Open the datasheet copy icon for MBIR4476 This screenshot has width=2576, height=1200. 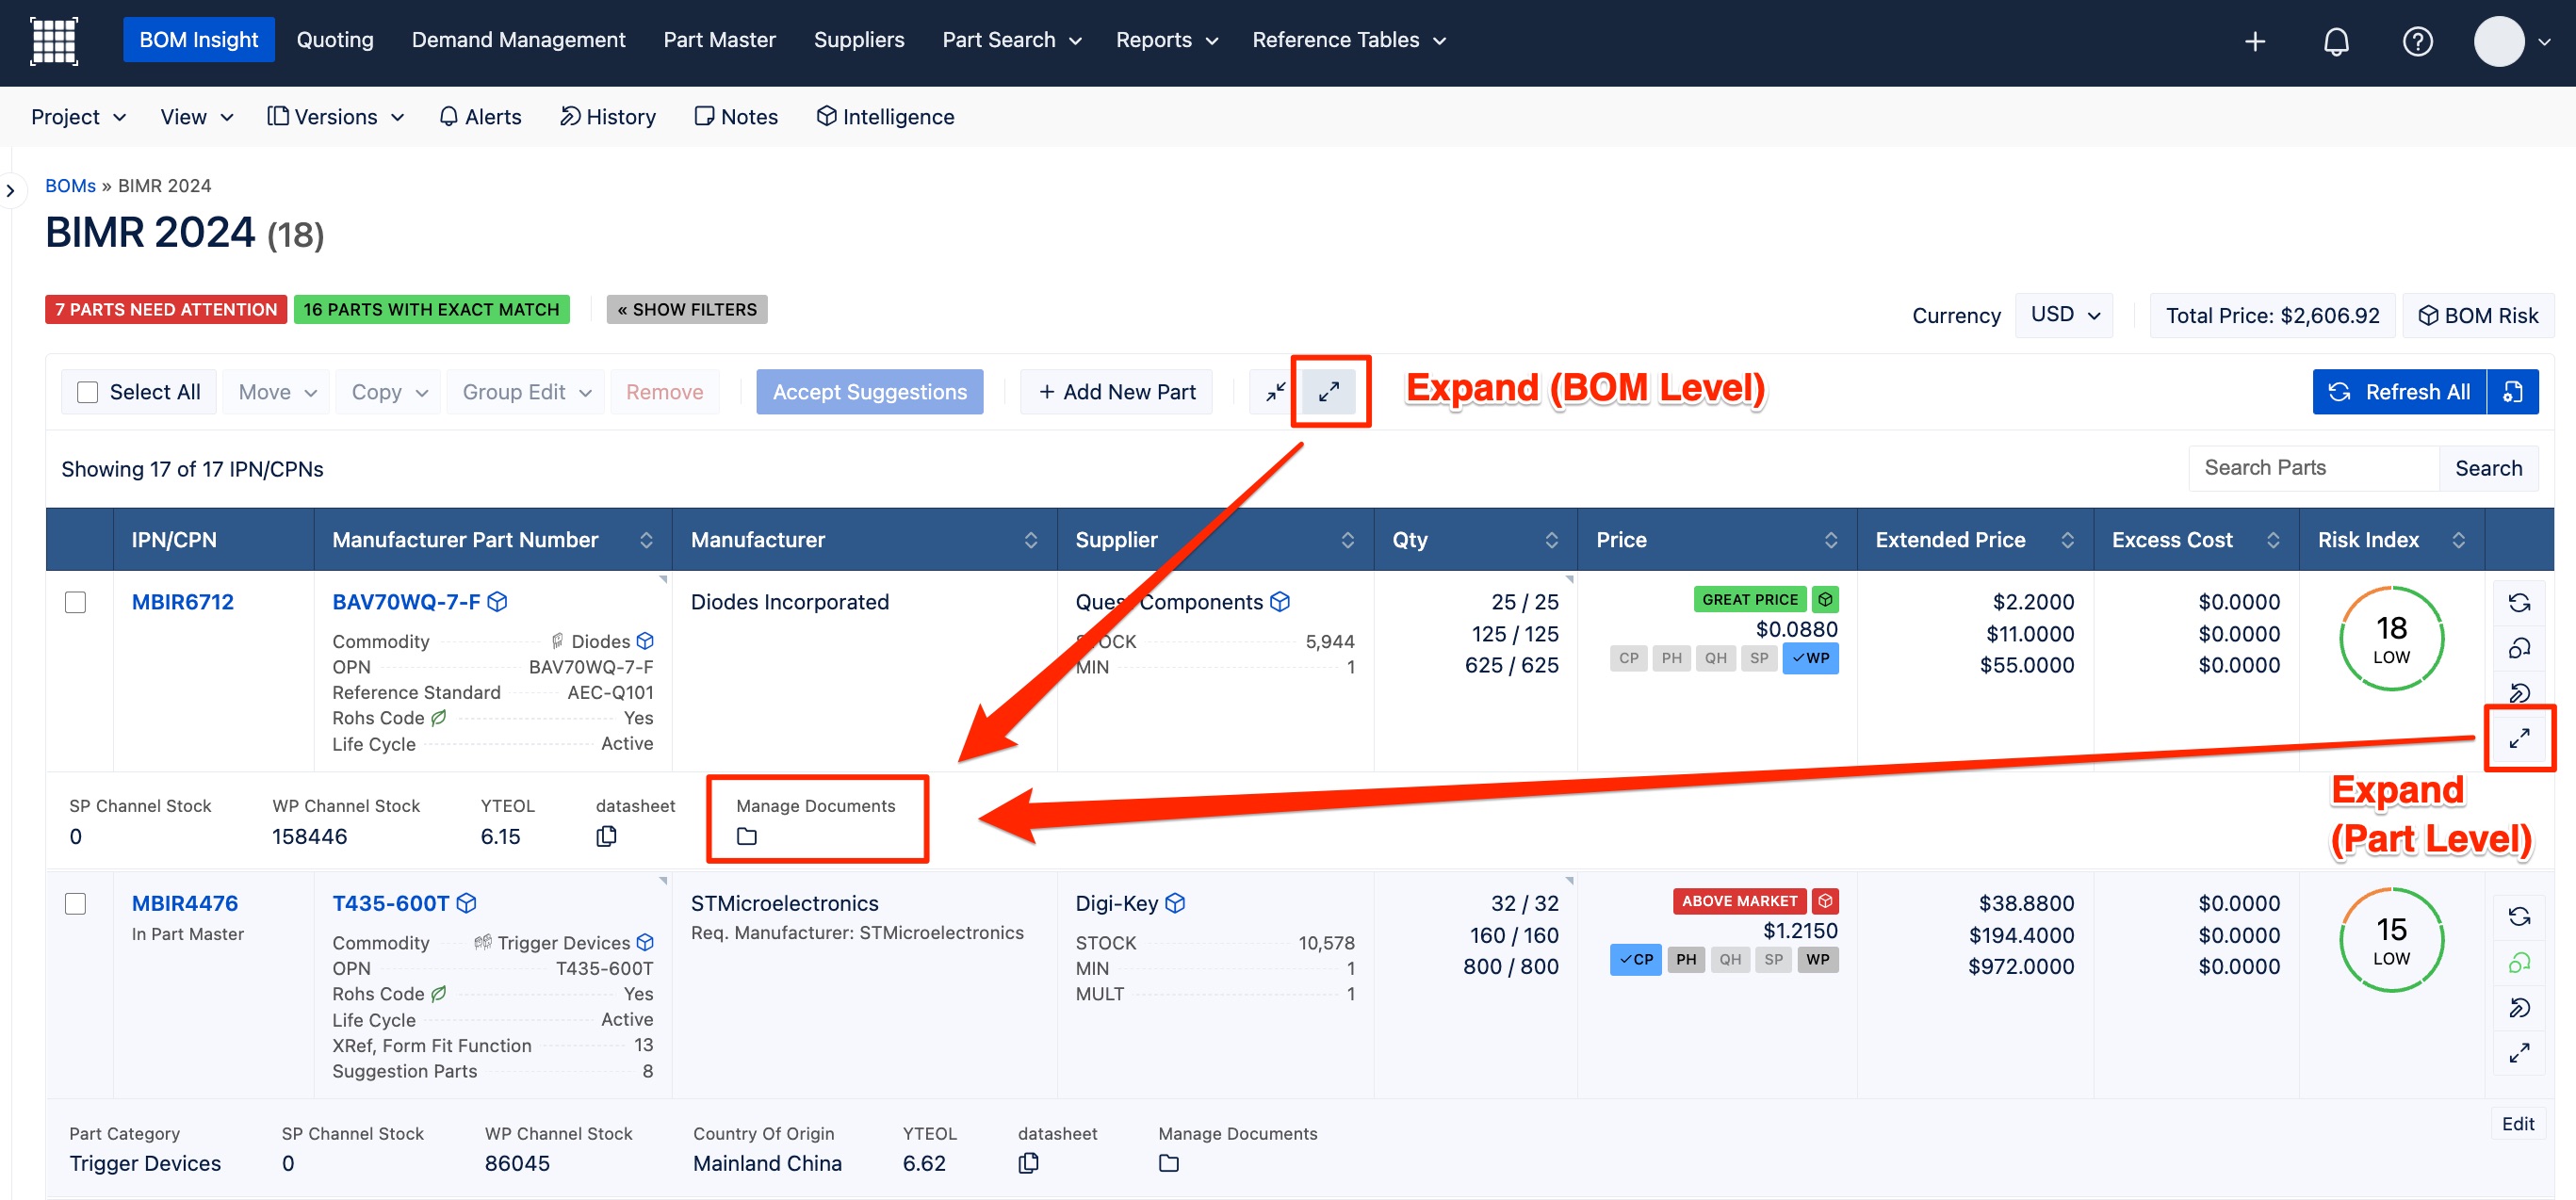pyautogui.click(x=1028, y=1163)
